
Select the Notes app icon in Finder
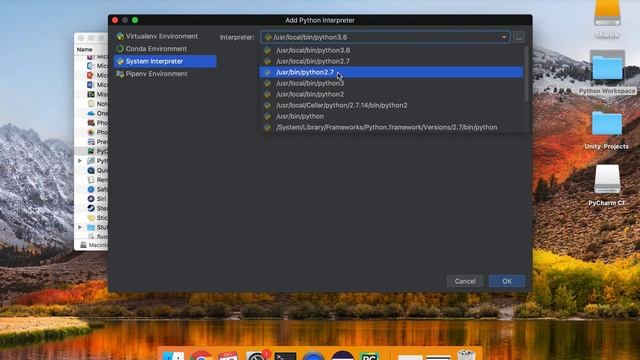[x=91, y=104]
